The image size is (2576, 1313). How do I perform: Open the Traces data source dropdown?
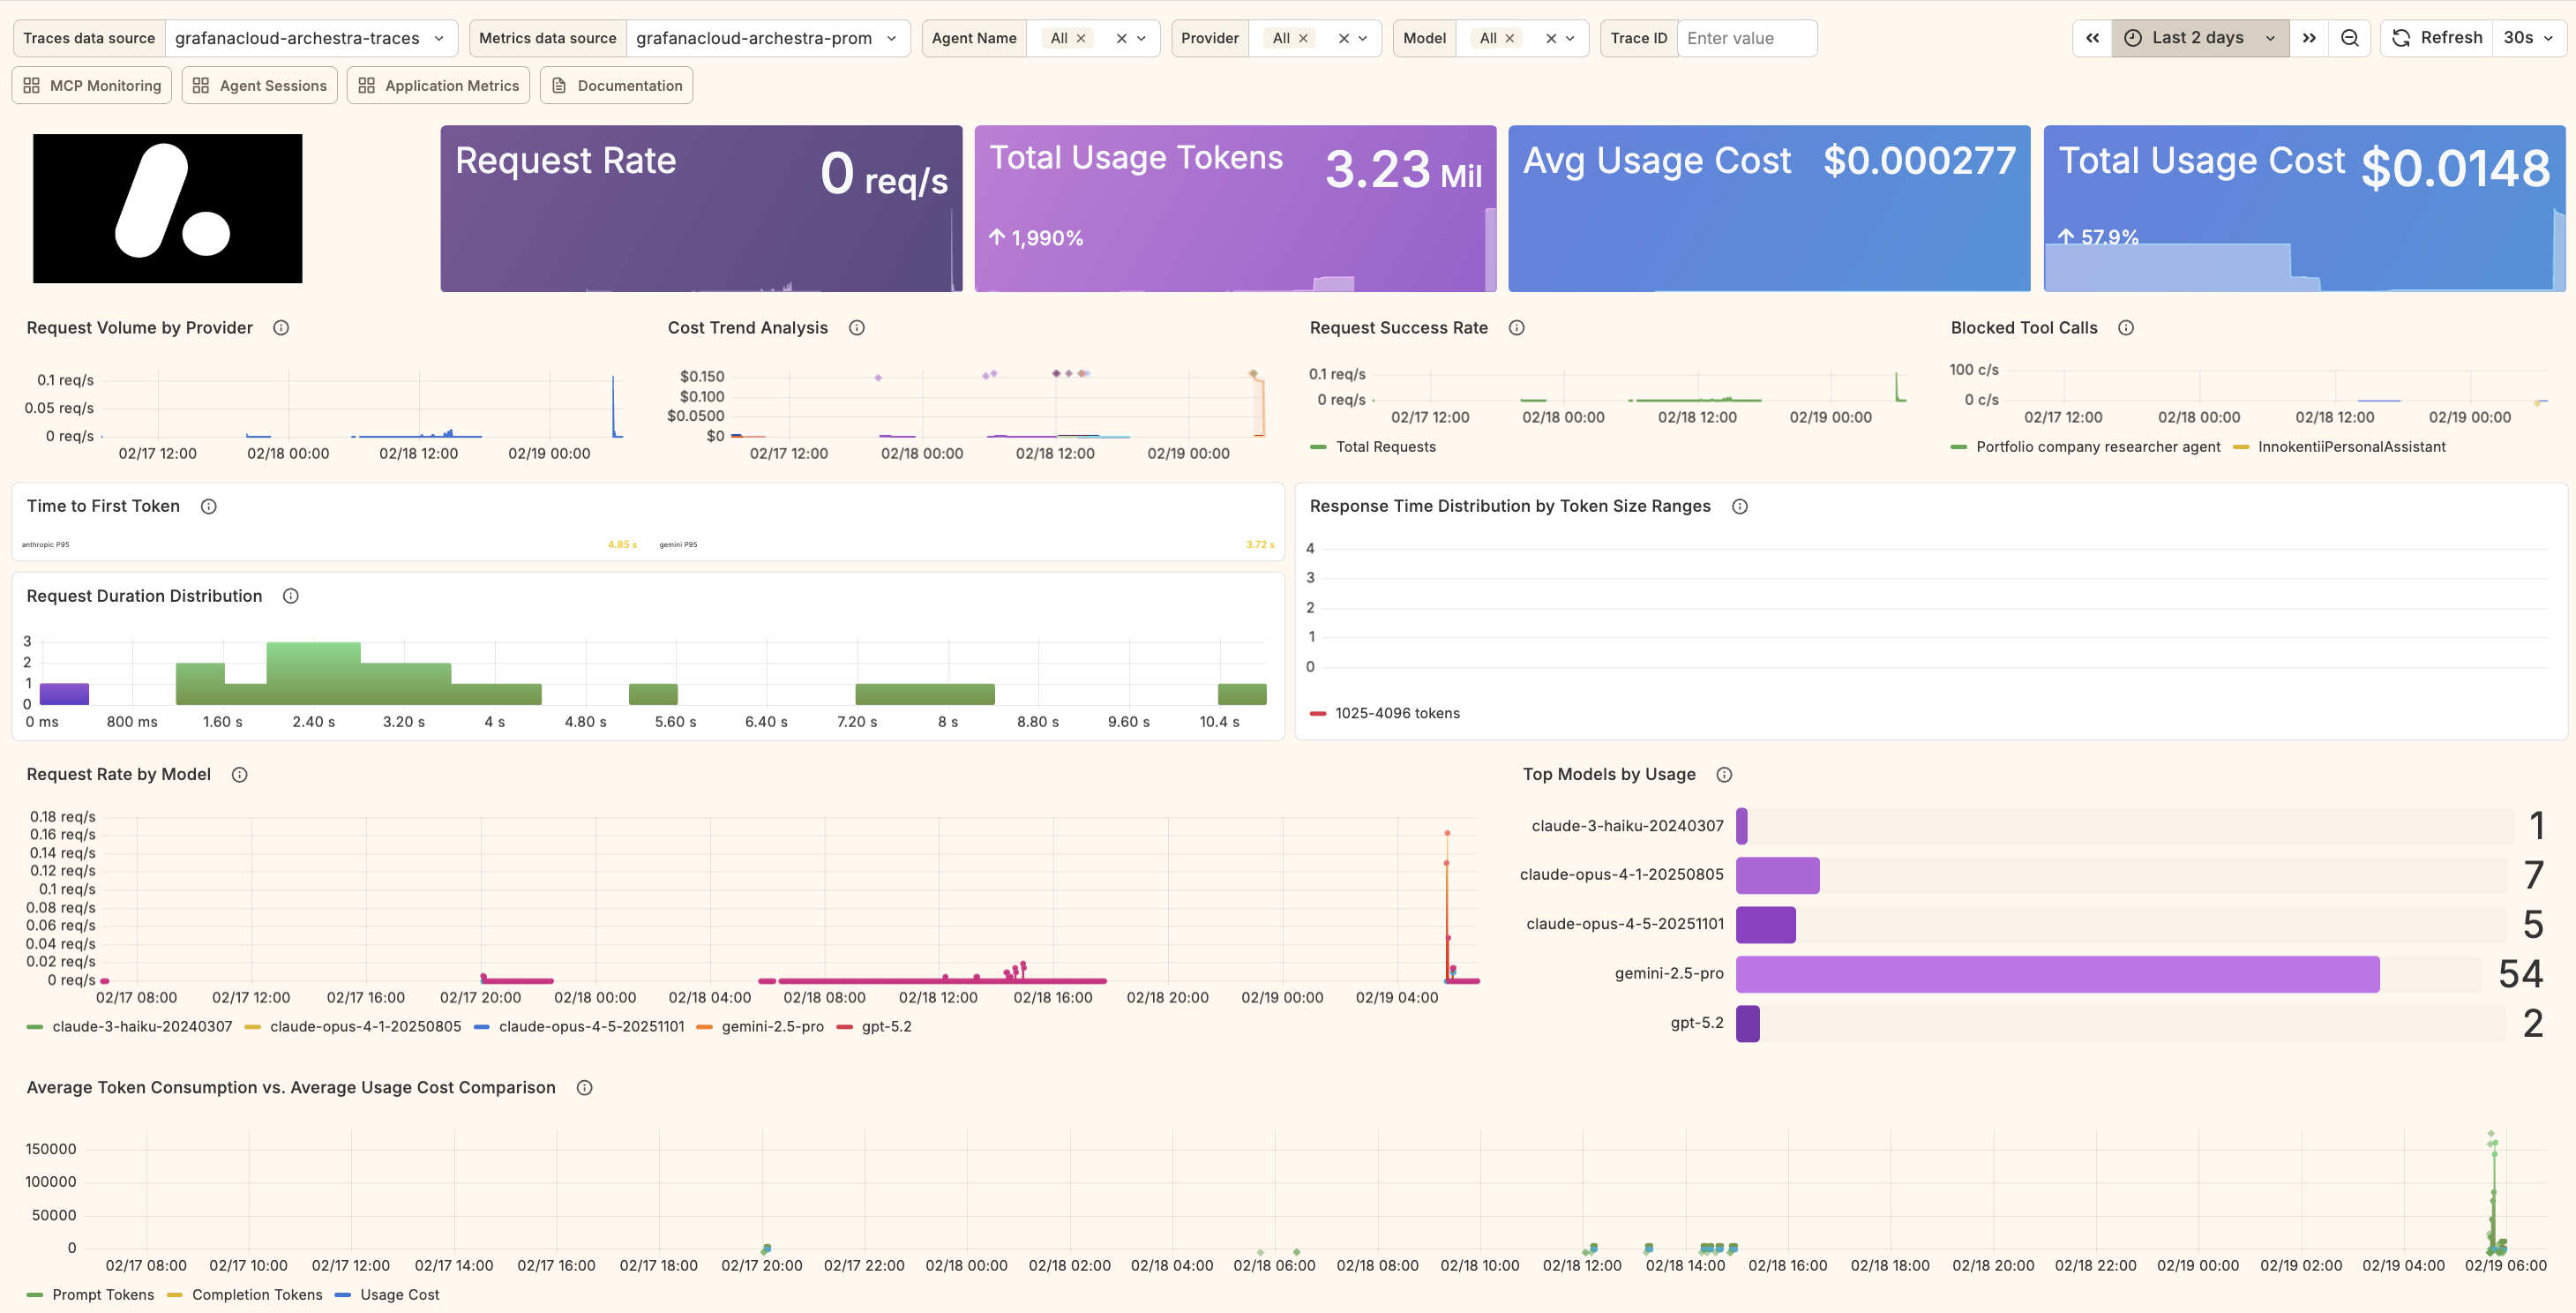click(310, 38)
